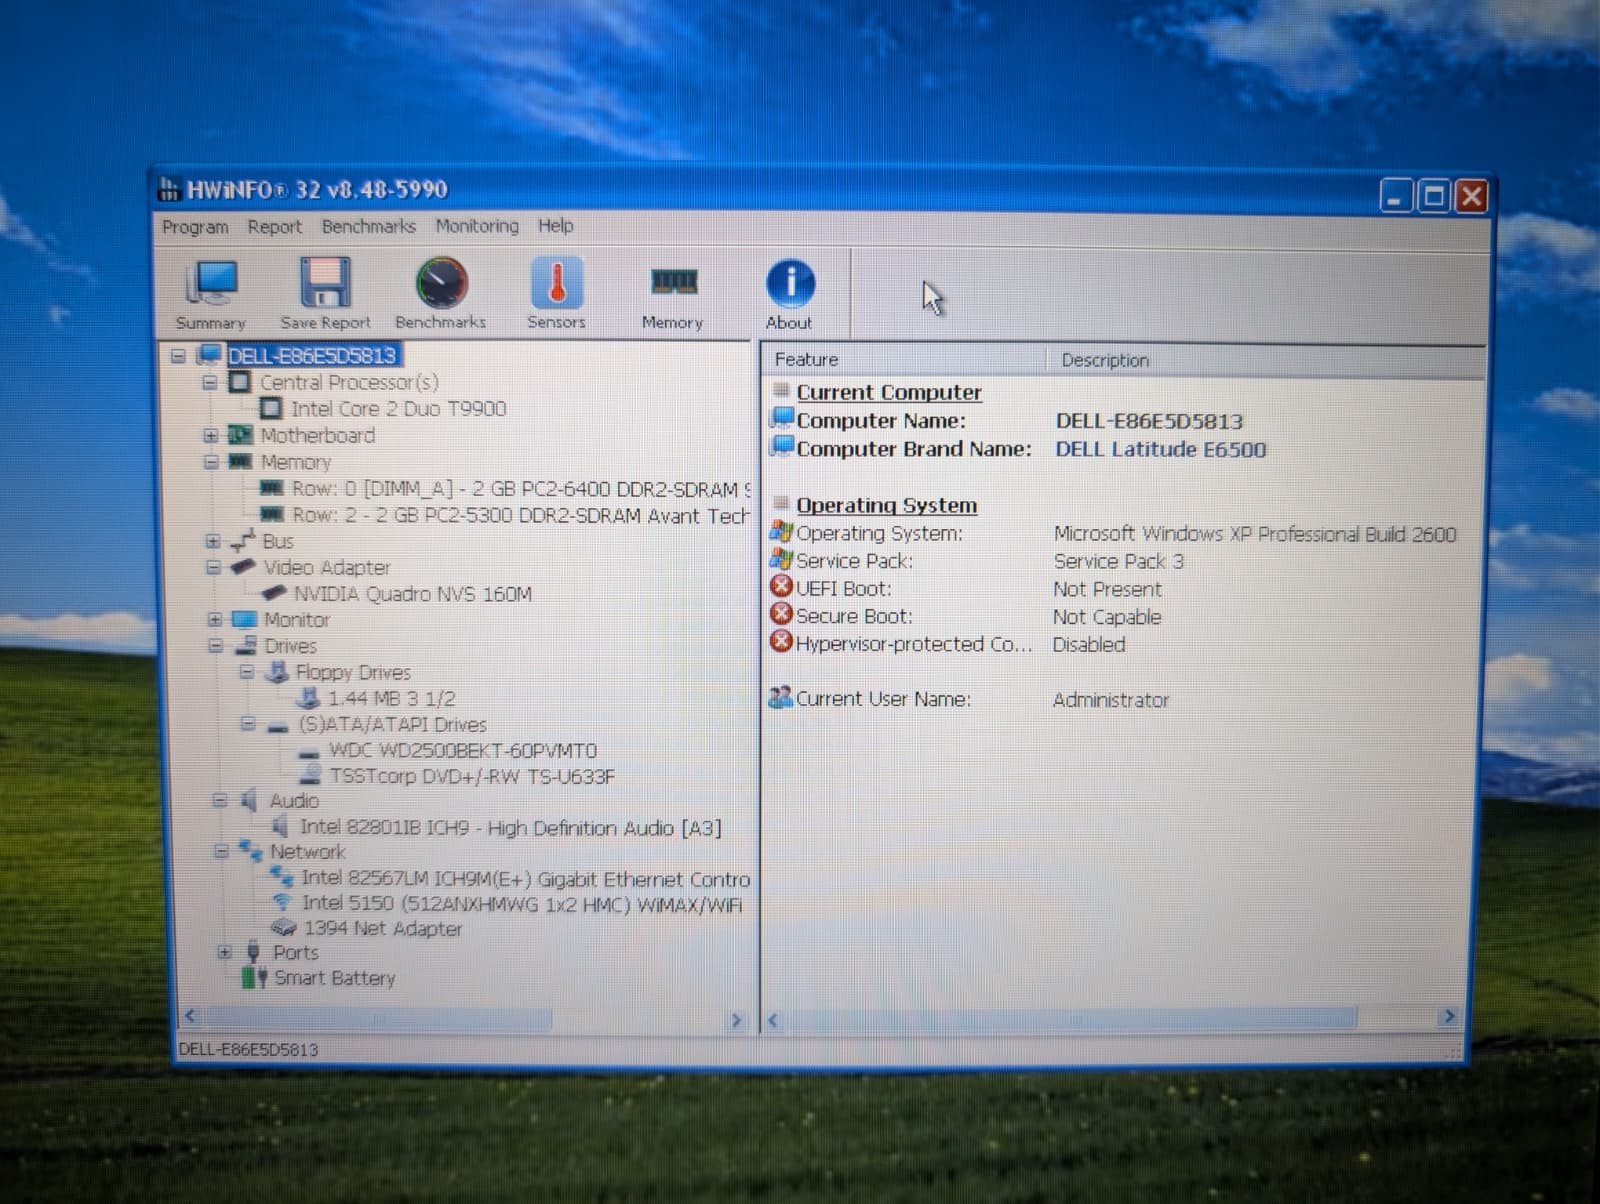Click the Service Pack Windows flag icon

pos(780,559)
